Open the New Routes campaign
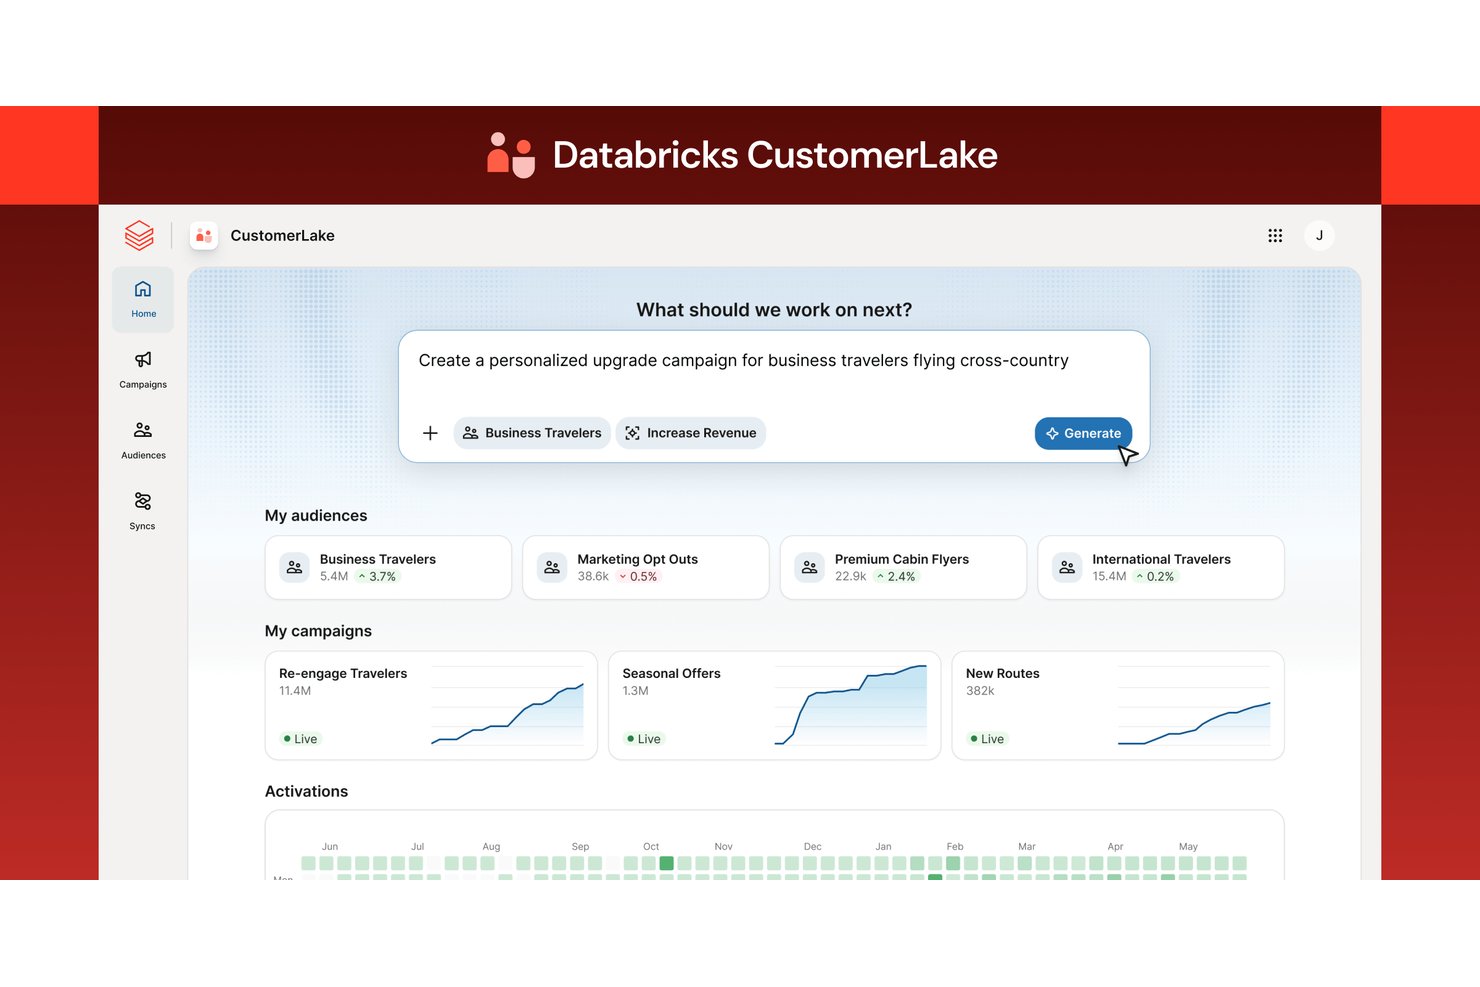 [x=1118, y=706]
